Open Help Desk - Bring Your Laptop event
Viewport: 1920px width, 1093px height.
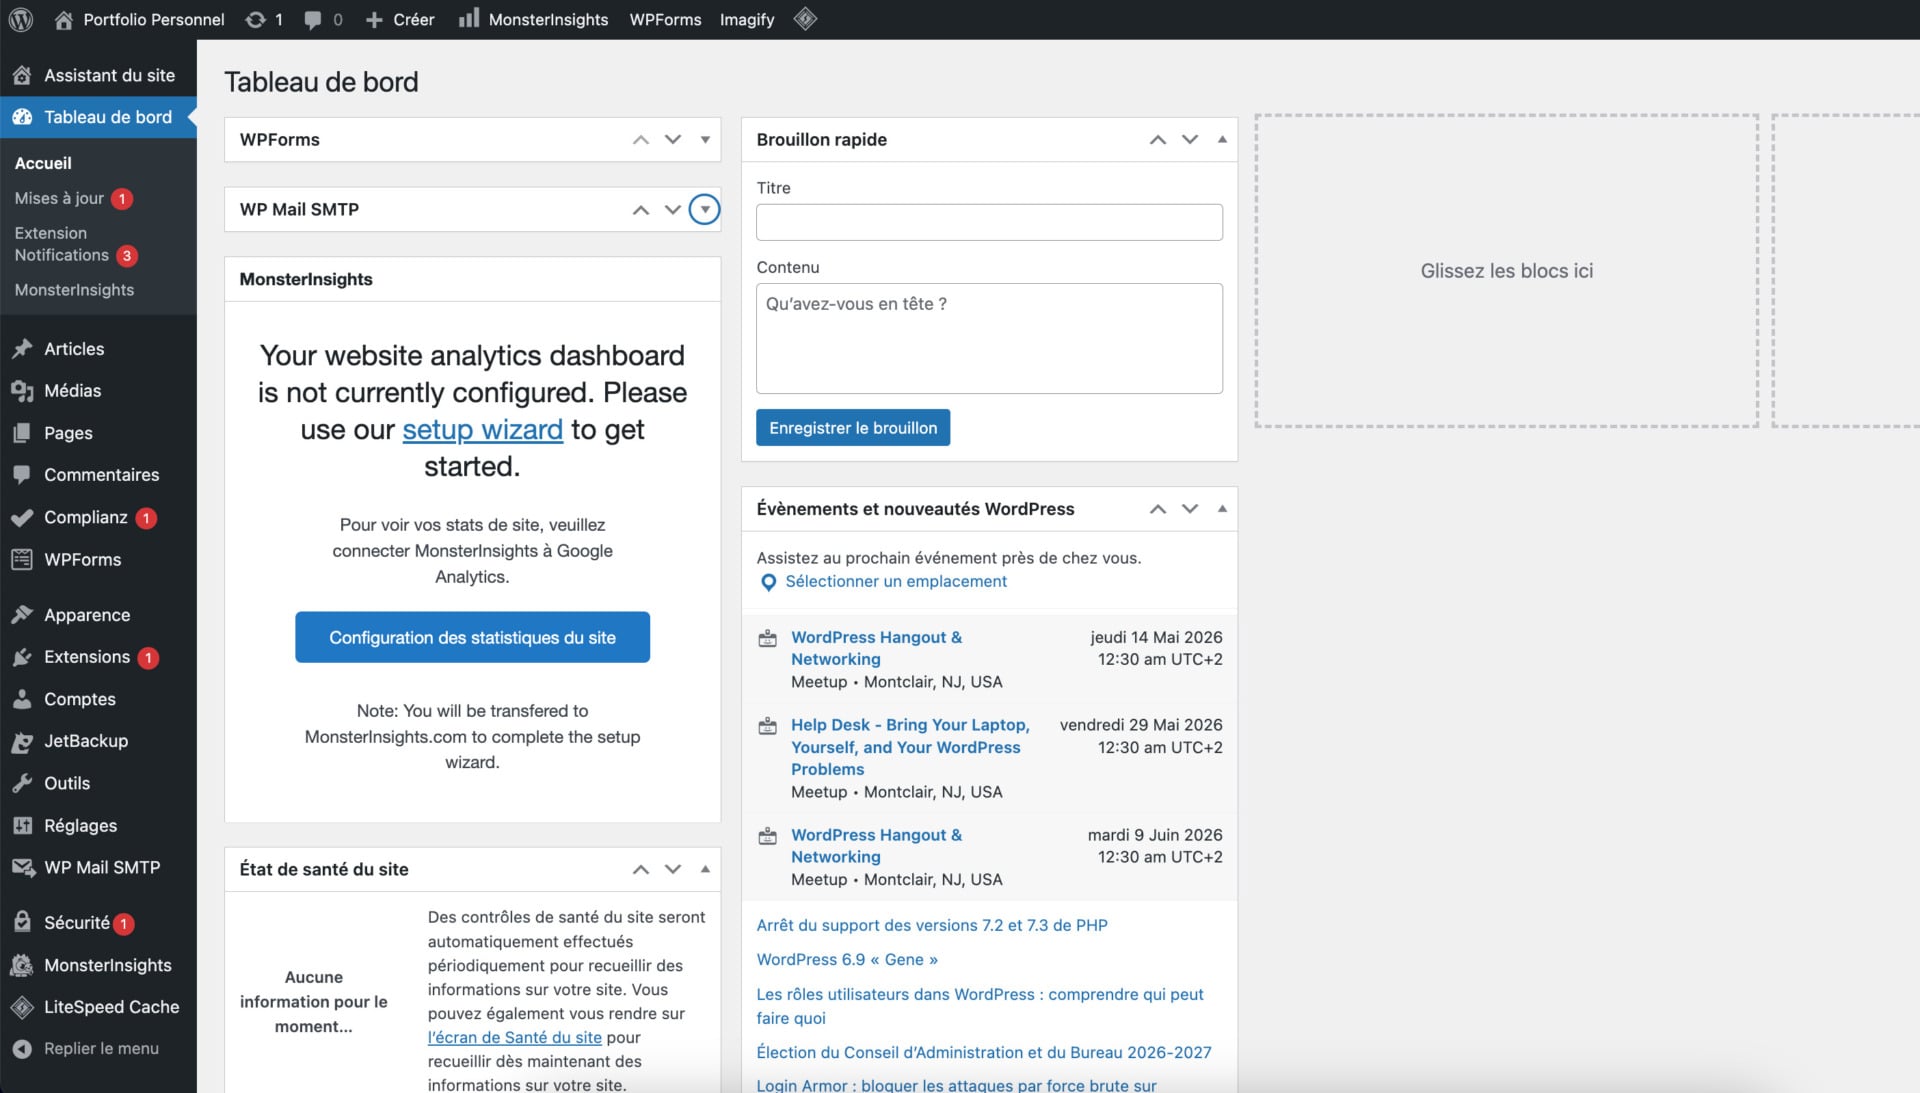(x=909, y=747)
